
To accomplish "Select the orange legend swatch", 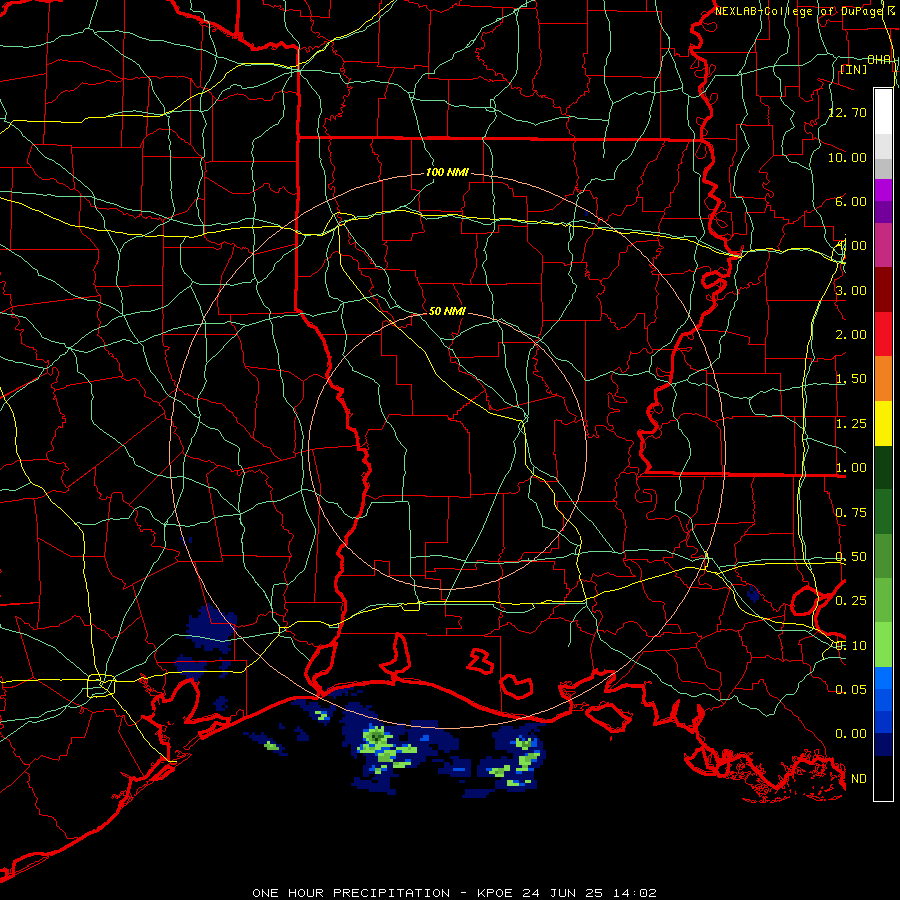I will 883,379.
